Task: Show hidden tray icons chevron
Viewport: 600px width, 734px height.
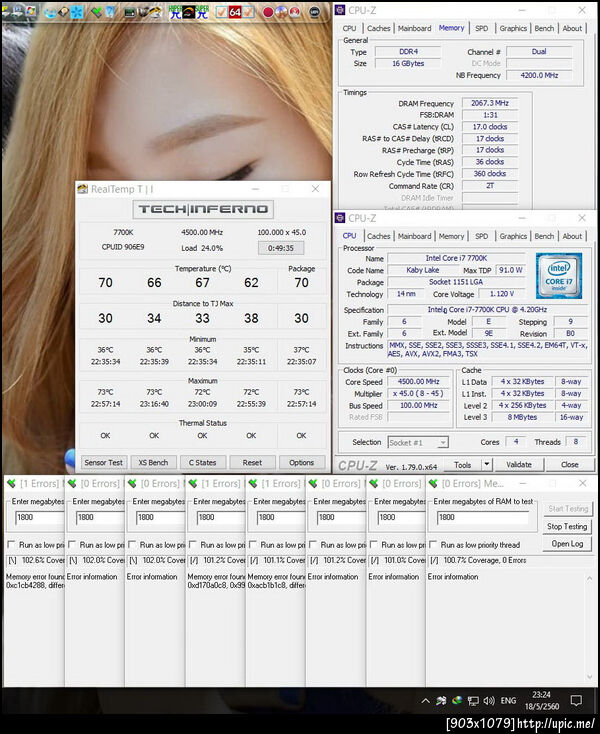Action: (x=425, y=701)
